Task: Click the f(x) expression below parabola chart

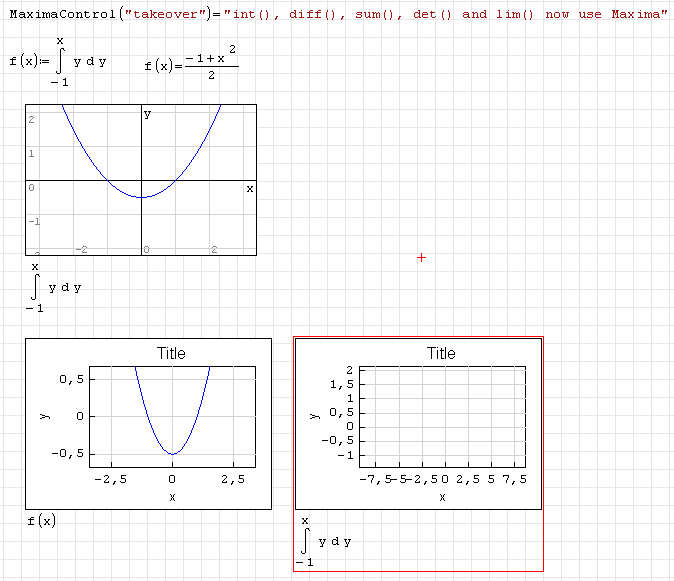Action: click(x=42, y=521)
